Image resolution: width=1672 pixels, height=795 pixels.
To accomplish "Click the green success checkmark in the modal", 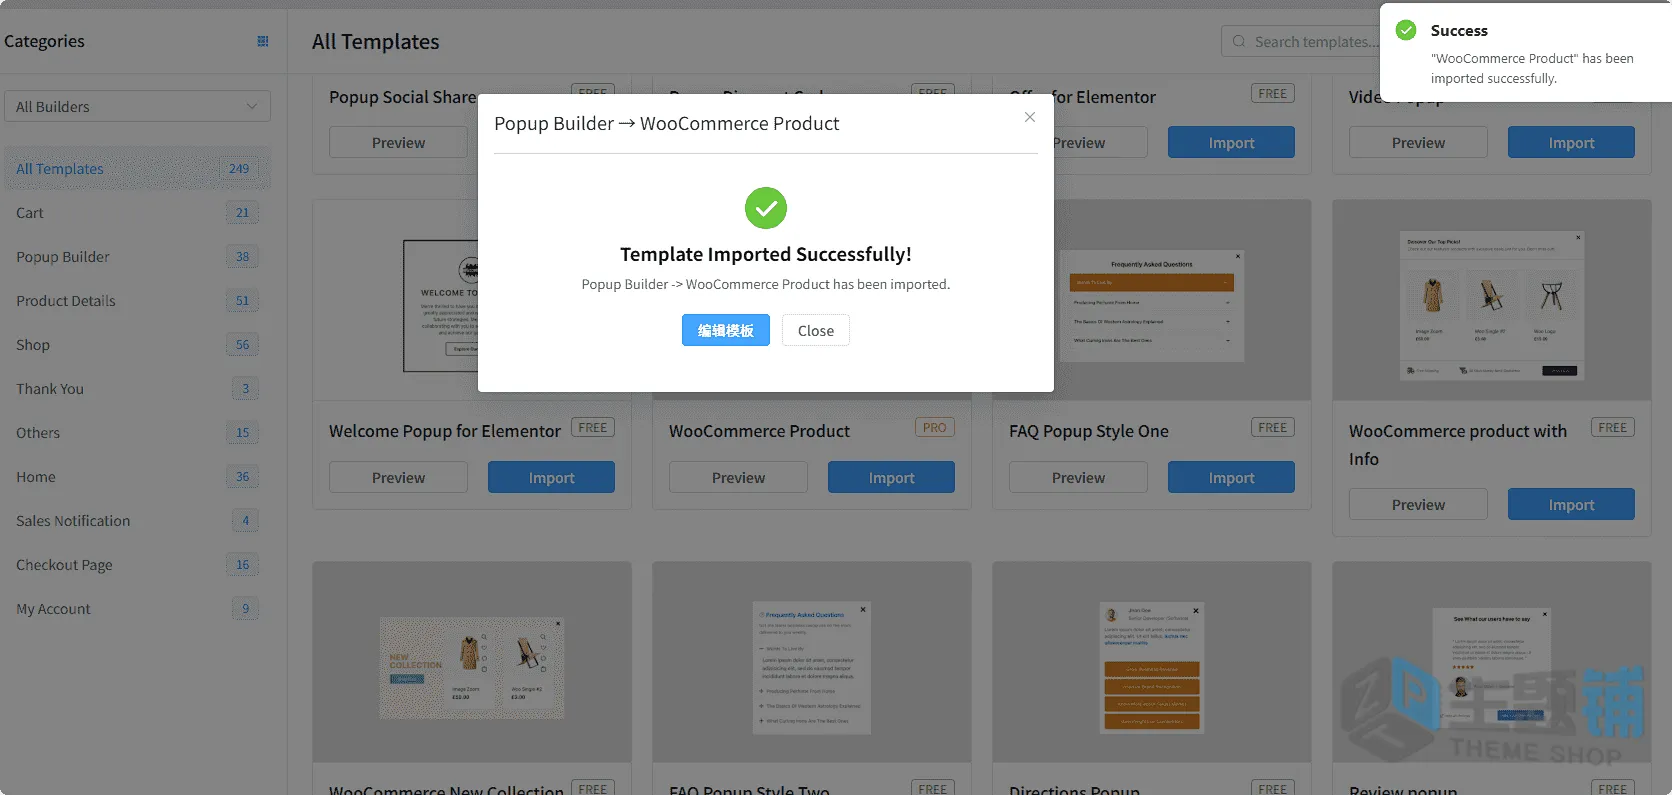I will click(766, 208).
